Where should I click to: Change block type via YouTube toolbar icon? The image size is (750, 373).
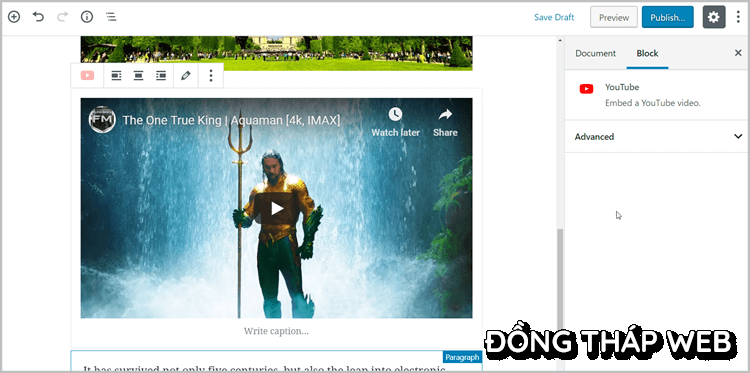[88, 76]
